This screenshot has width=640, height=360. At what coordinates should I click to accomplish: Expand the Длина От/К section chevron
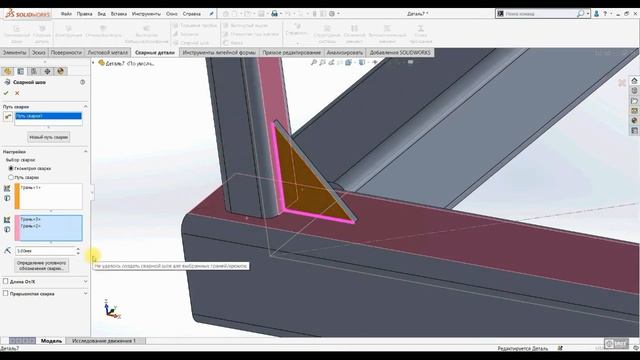tap(85, 281)
